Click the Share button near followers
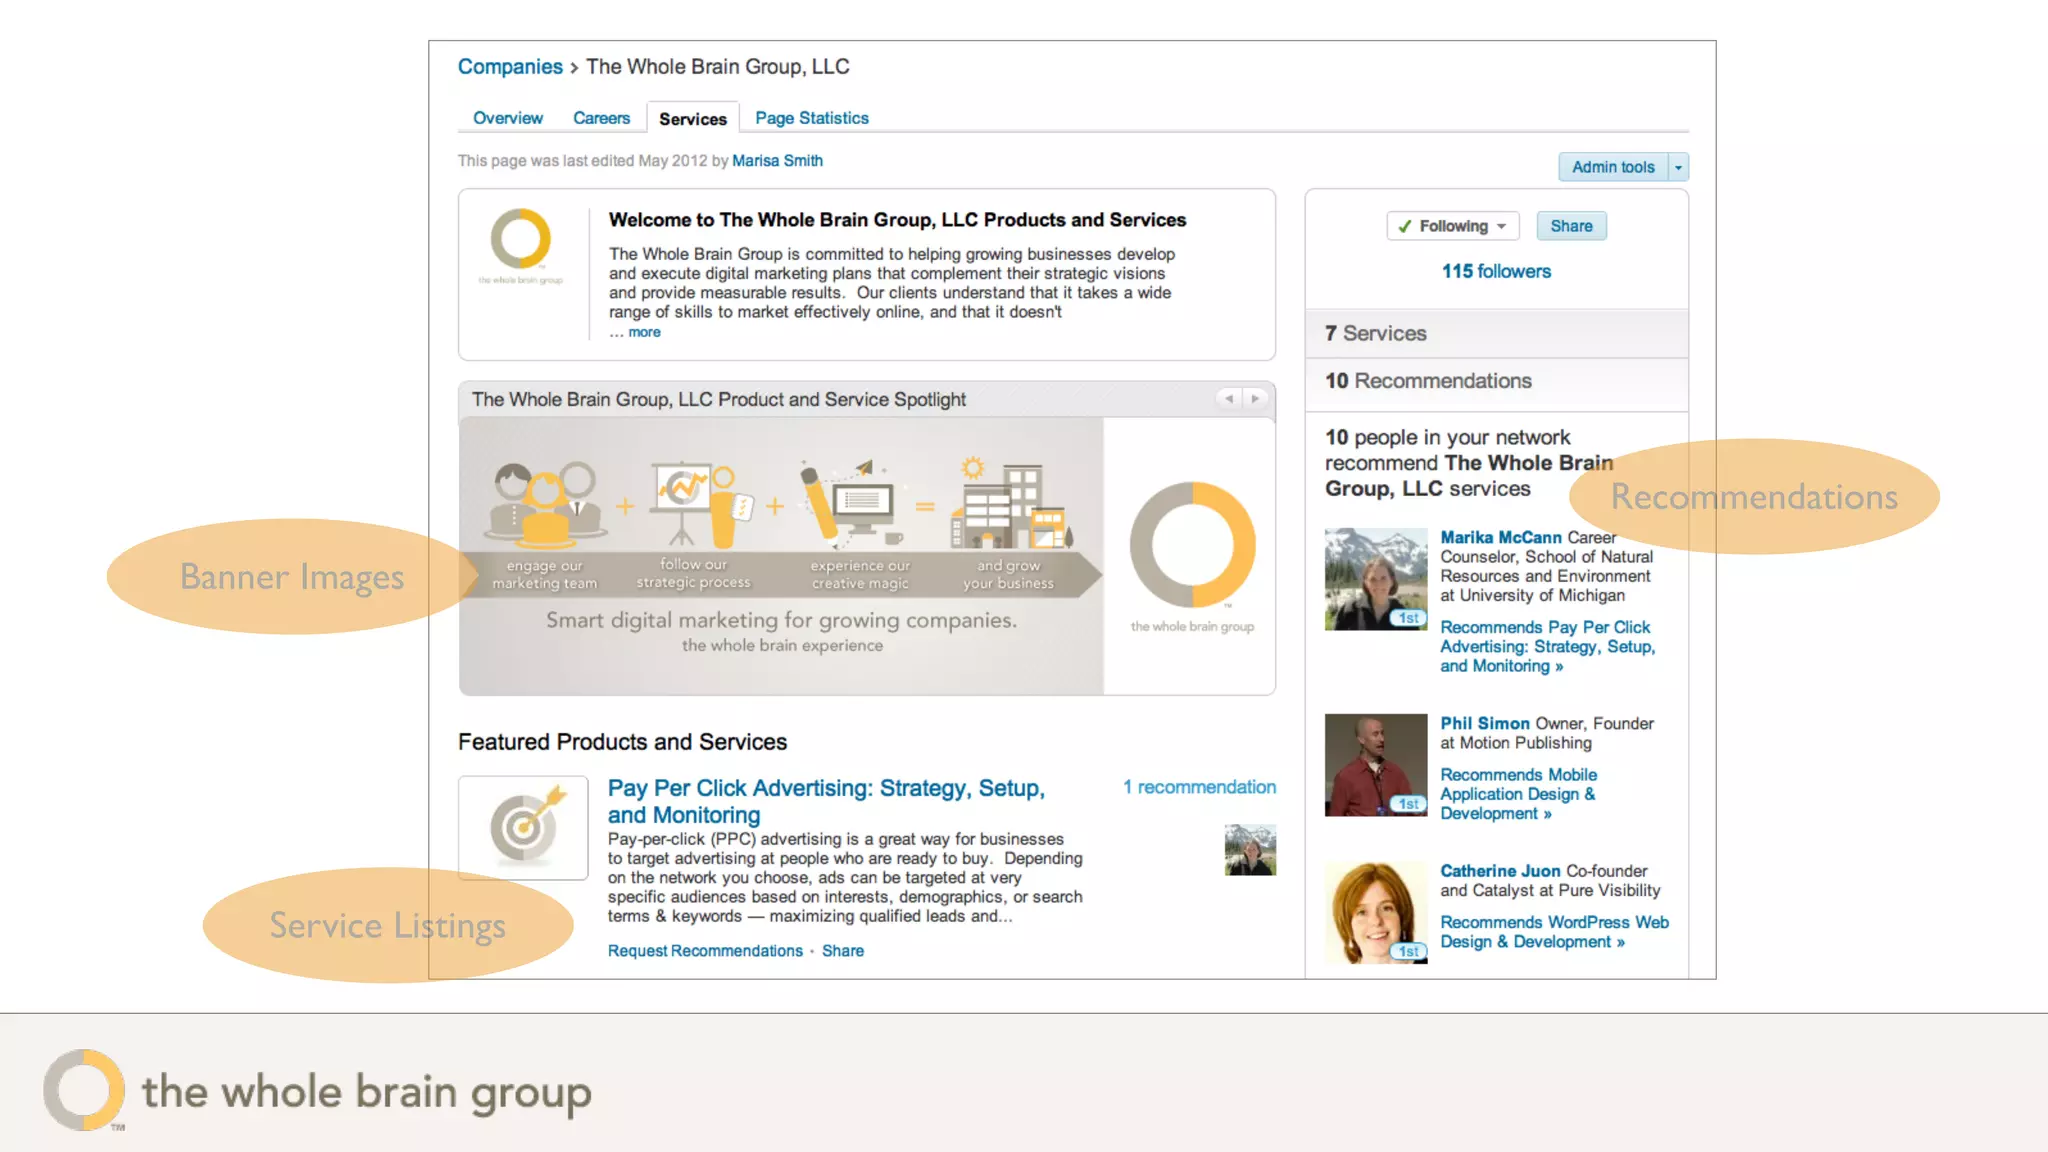 click(x=1571, y=226)
